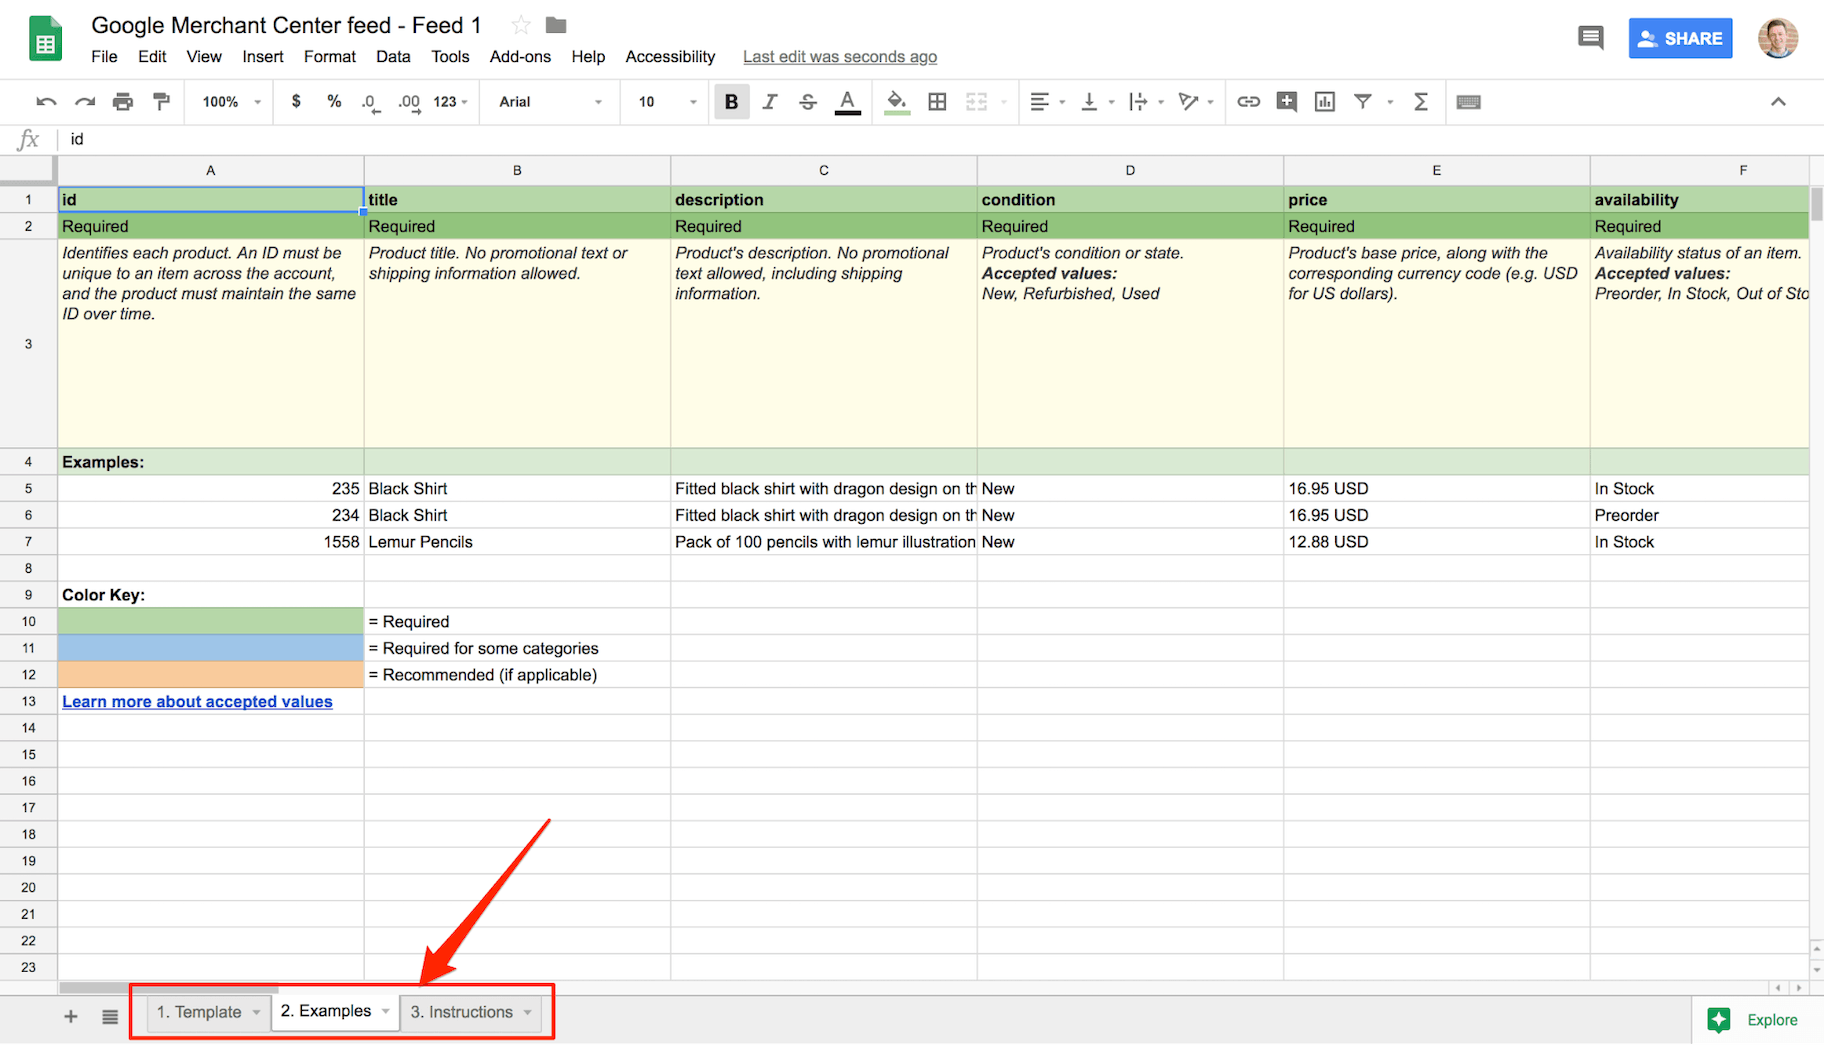Toggle italic formatting
The height and width of the screenshot is (1045, 1824).
(x=769, y=102)
